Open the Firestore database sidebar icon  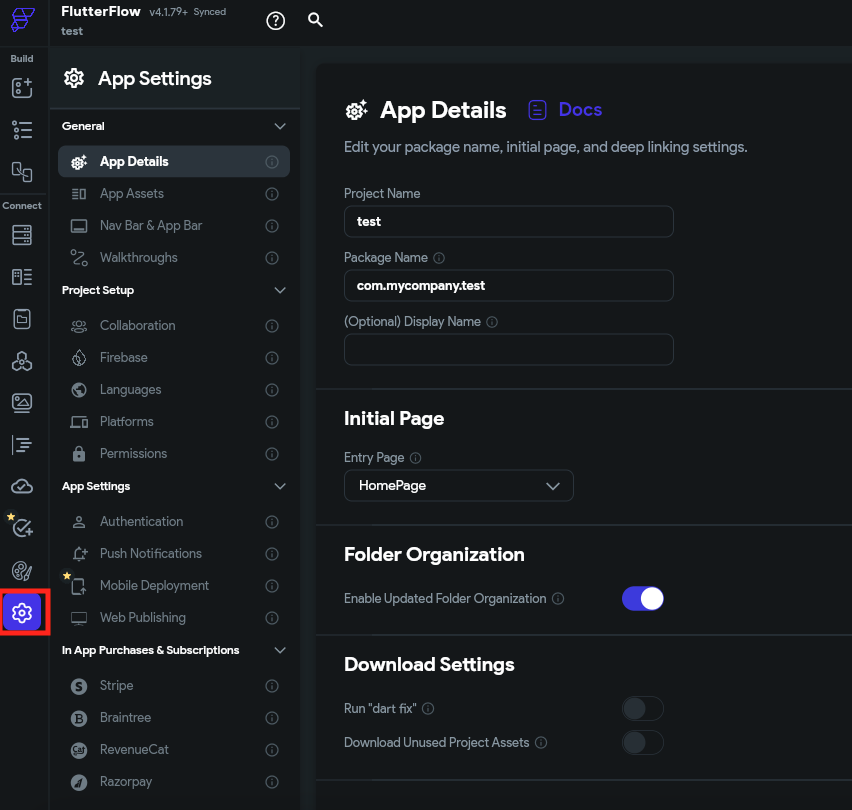point(22,235)
